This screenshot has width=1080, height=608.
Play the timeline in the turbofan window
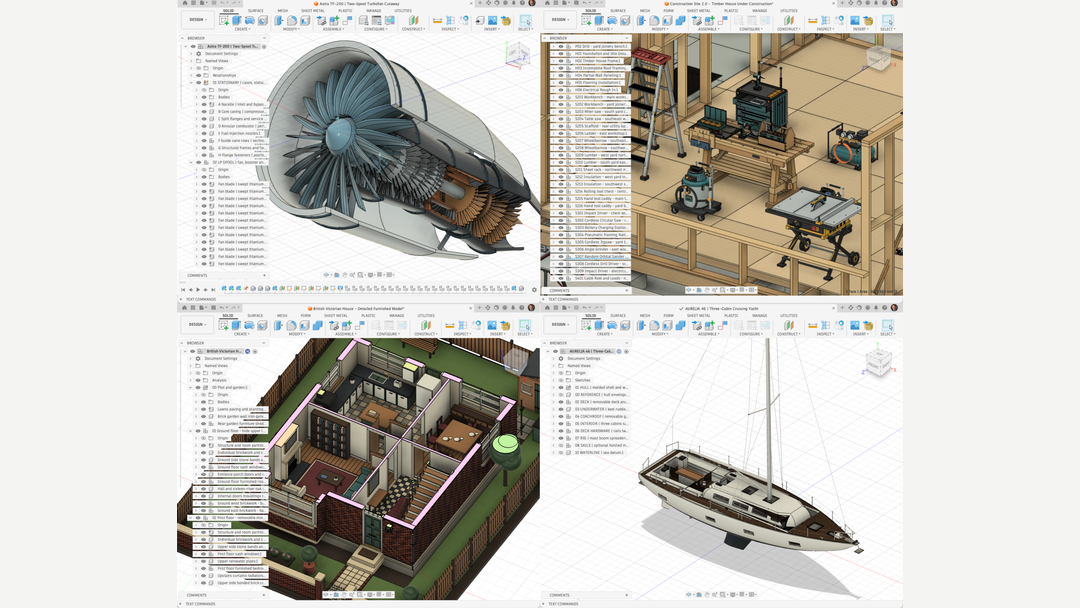(198, 289)
